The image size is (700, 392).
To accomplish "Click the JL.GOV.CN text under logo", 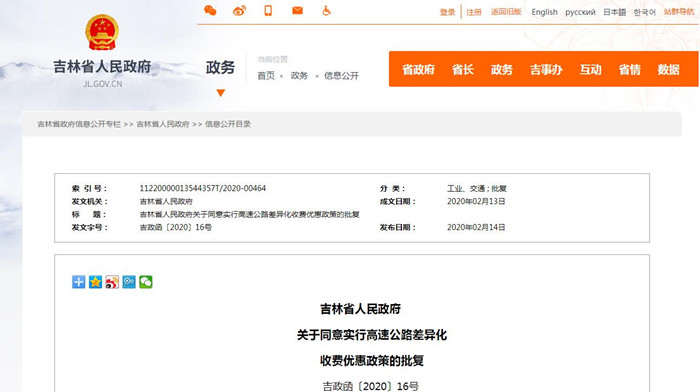I will click(x=102, y=84).
